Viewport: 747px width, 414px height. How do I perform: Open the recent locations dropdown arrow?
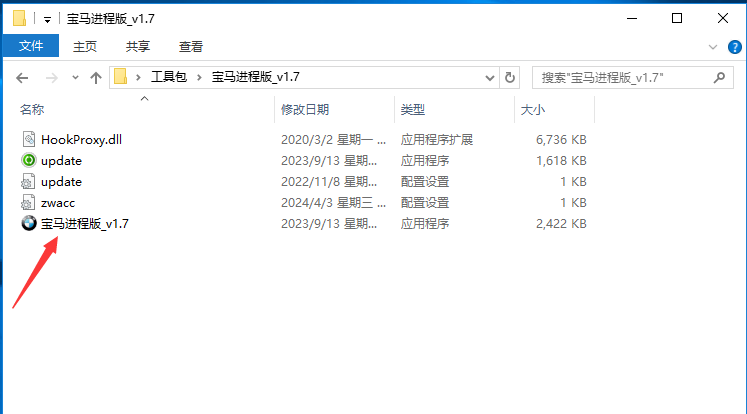click(x=75, y=78)
